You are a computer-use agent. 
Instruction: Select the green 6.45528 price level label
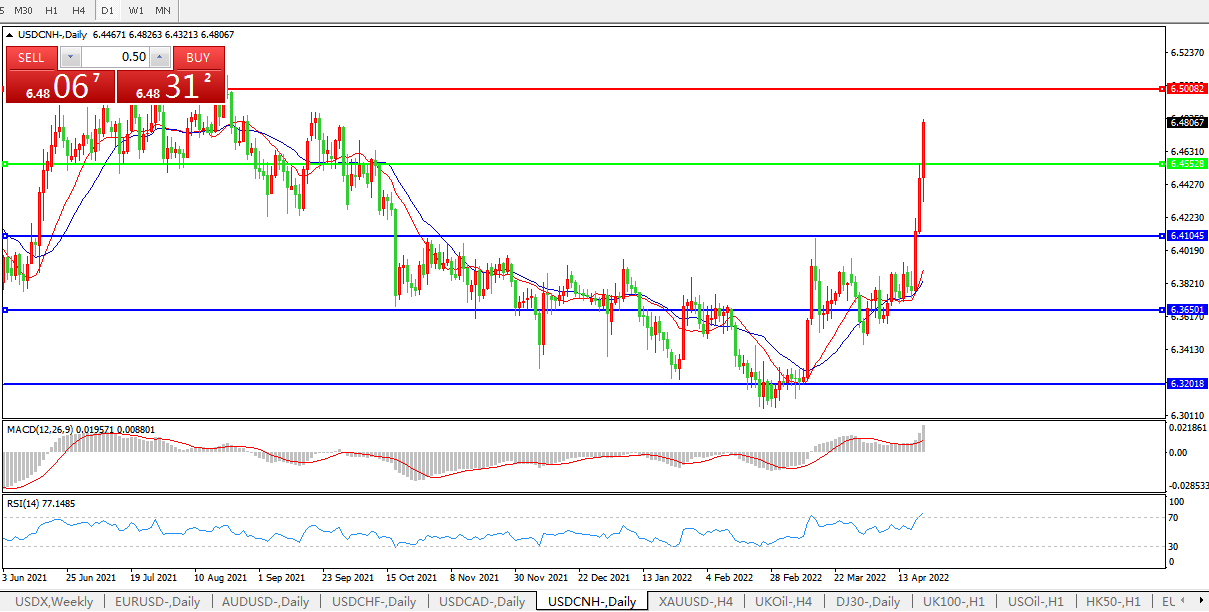click(x=1187, y=163)
